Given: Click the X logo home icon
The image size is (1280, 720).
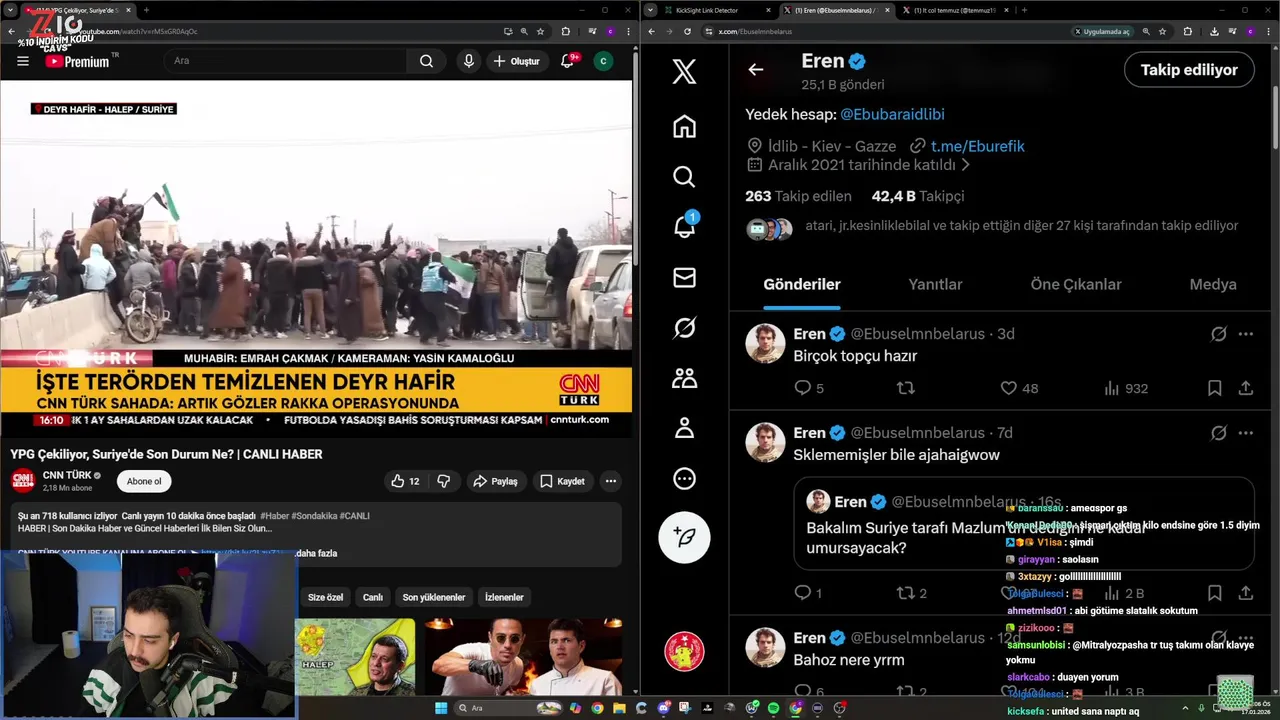Looking at the screenshot, I should click(684, 71).
